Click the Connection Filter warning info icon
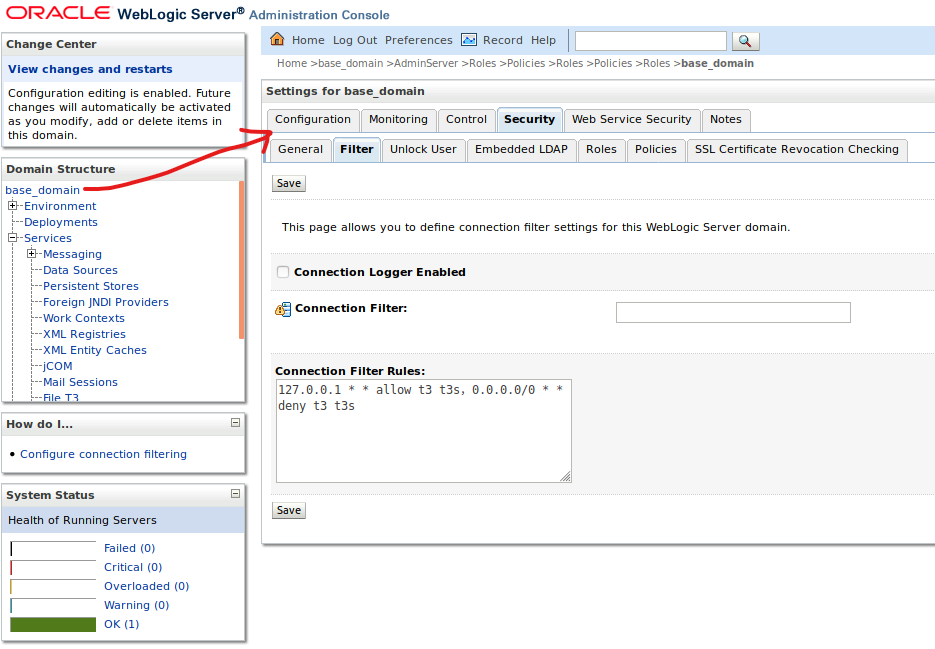 283,309
